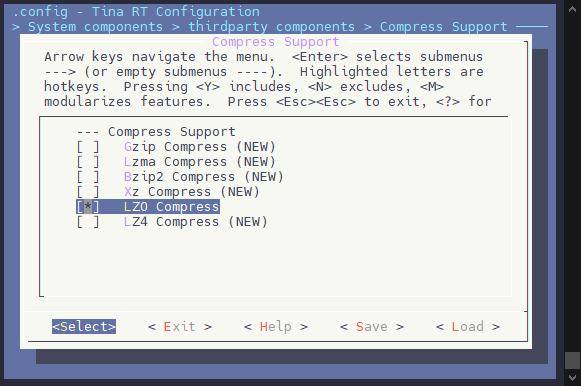Click thirdparty components in breadcrumb path

[272, 27]
